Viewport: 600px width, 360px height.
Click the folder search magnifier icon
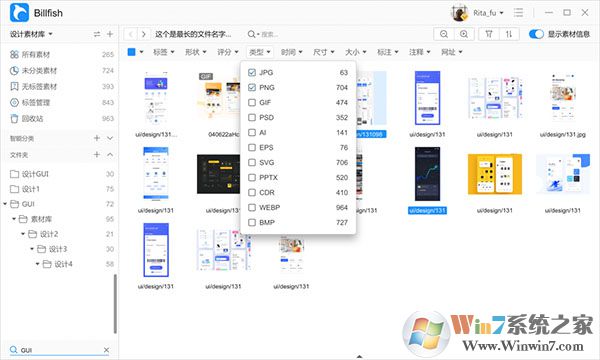[x=13, y=350]
